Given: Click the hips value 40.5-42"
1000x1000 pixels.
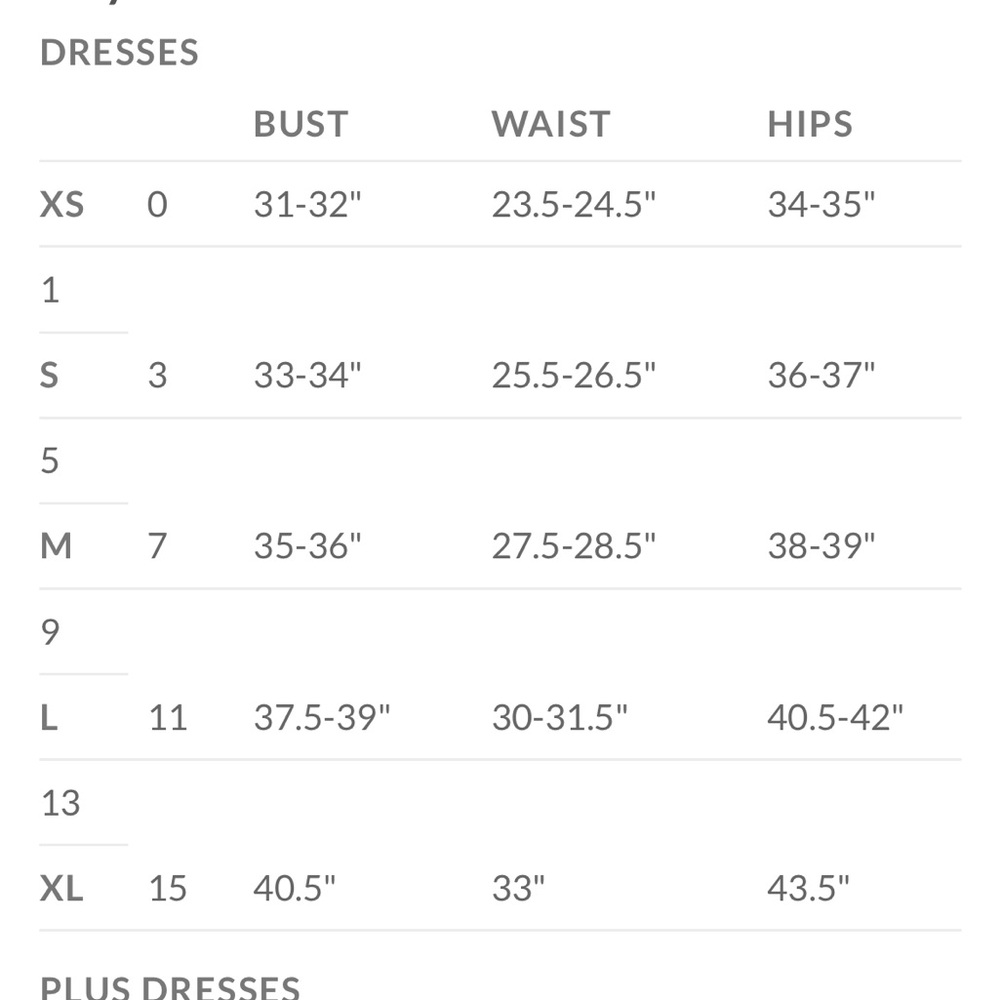Looking at the screenshot, I should pos(835,717).
